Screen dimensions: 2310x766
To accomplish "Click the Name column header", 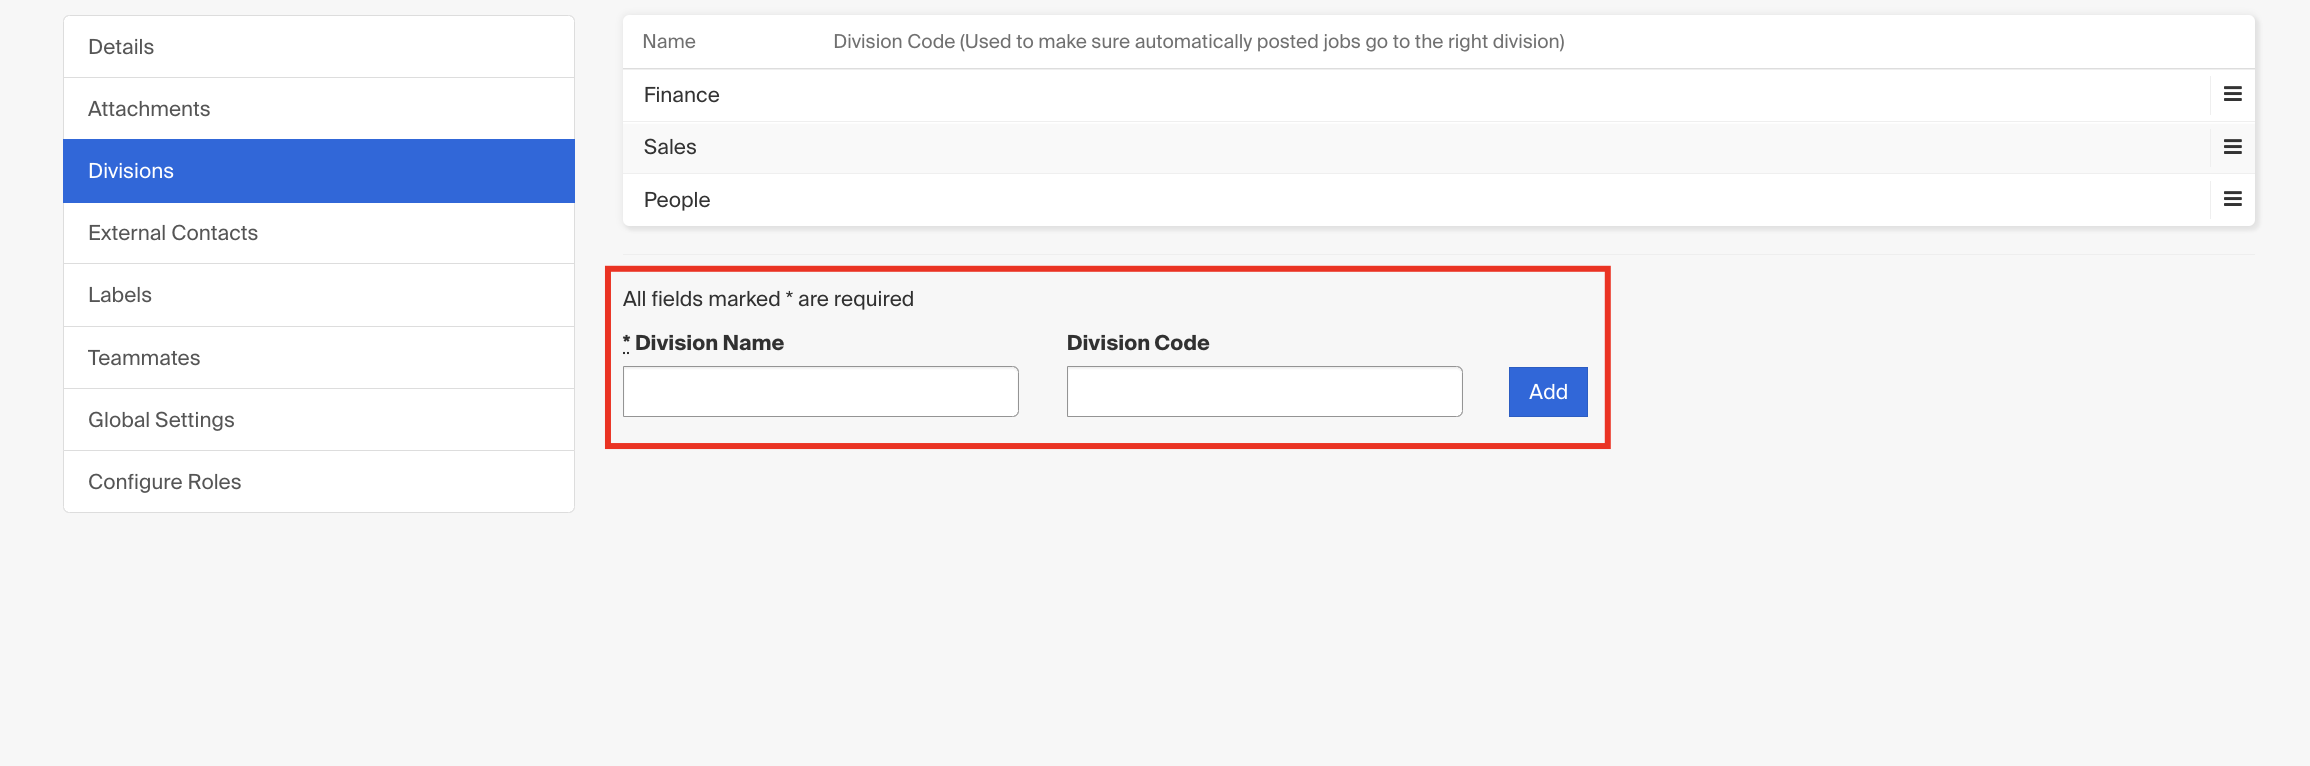I will (x=669, y=41).
